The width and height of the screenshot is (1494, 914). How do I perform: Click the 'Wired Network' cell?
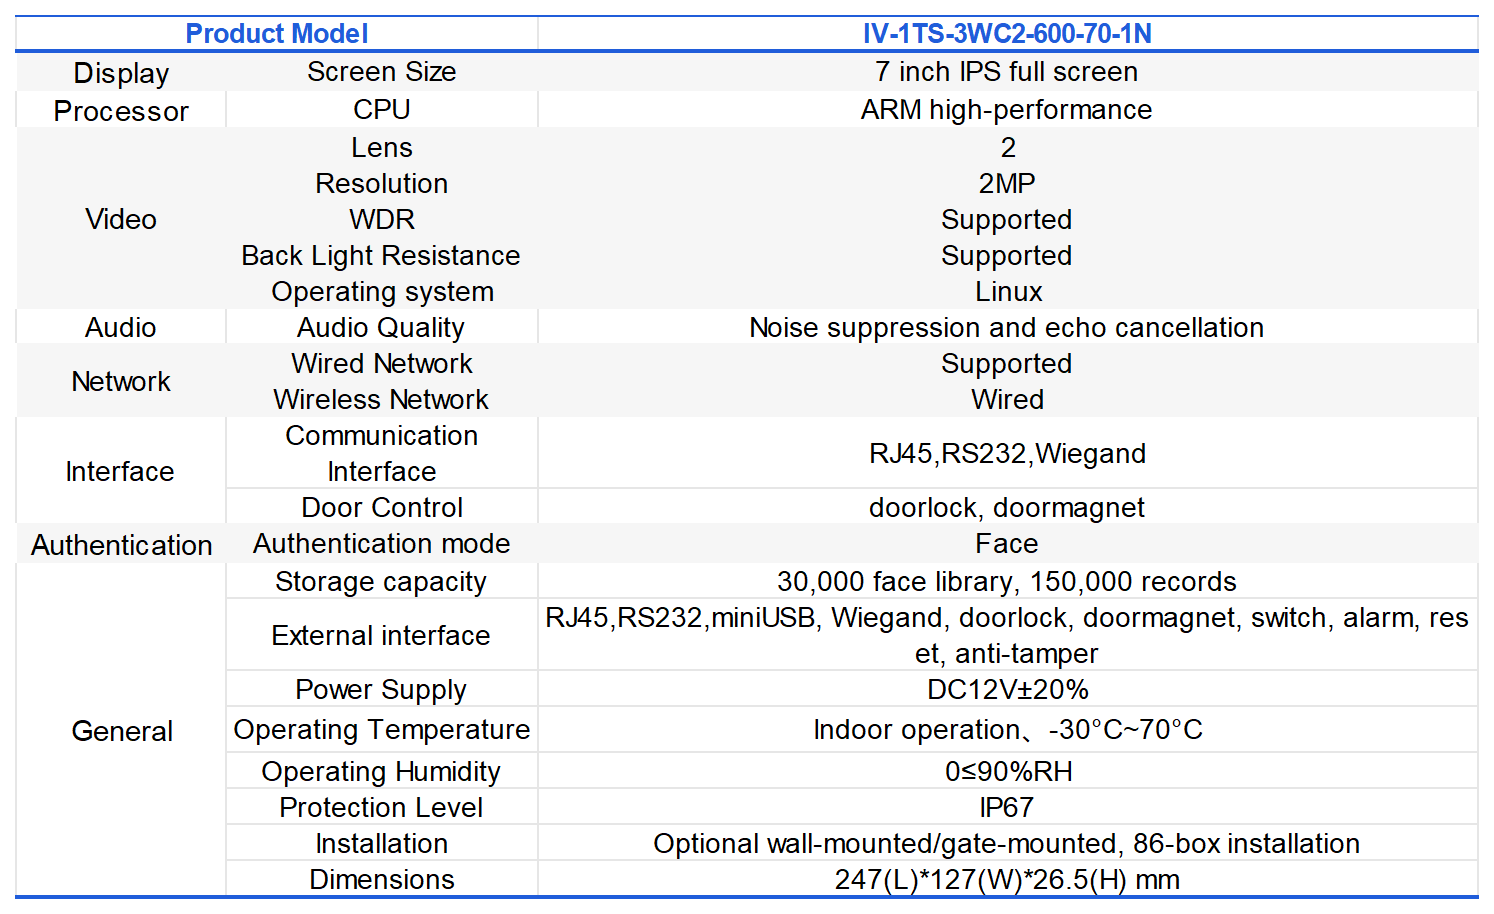tap(381, 364)
